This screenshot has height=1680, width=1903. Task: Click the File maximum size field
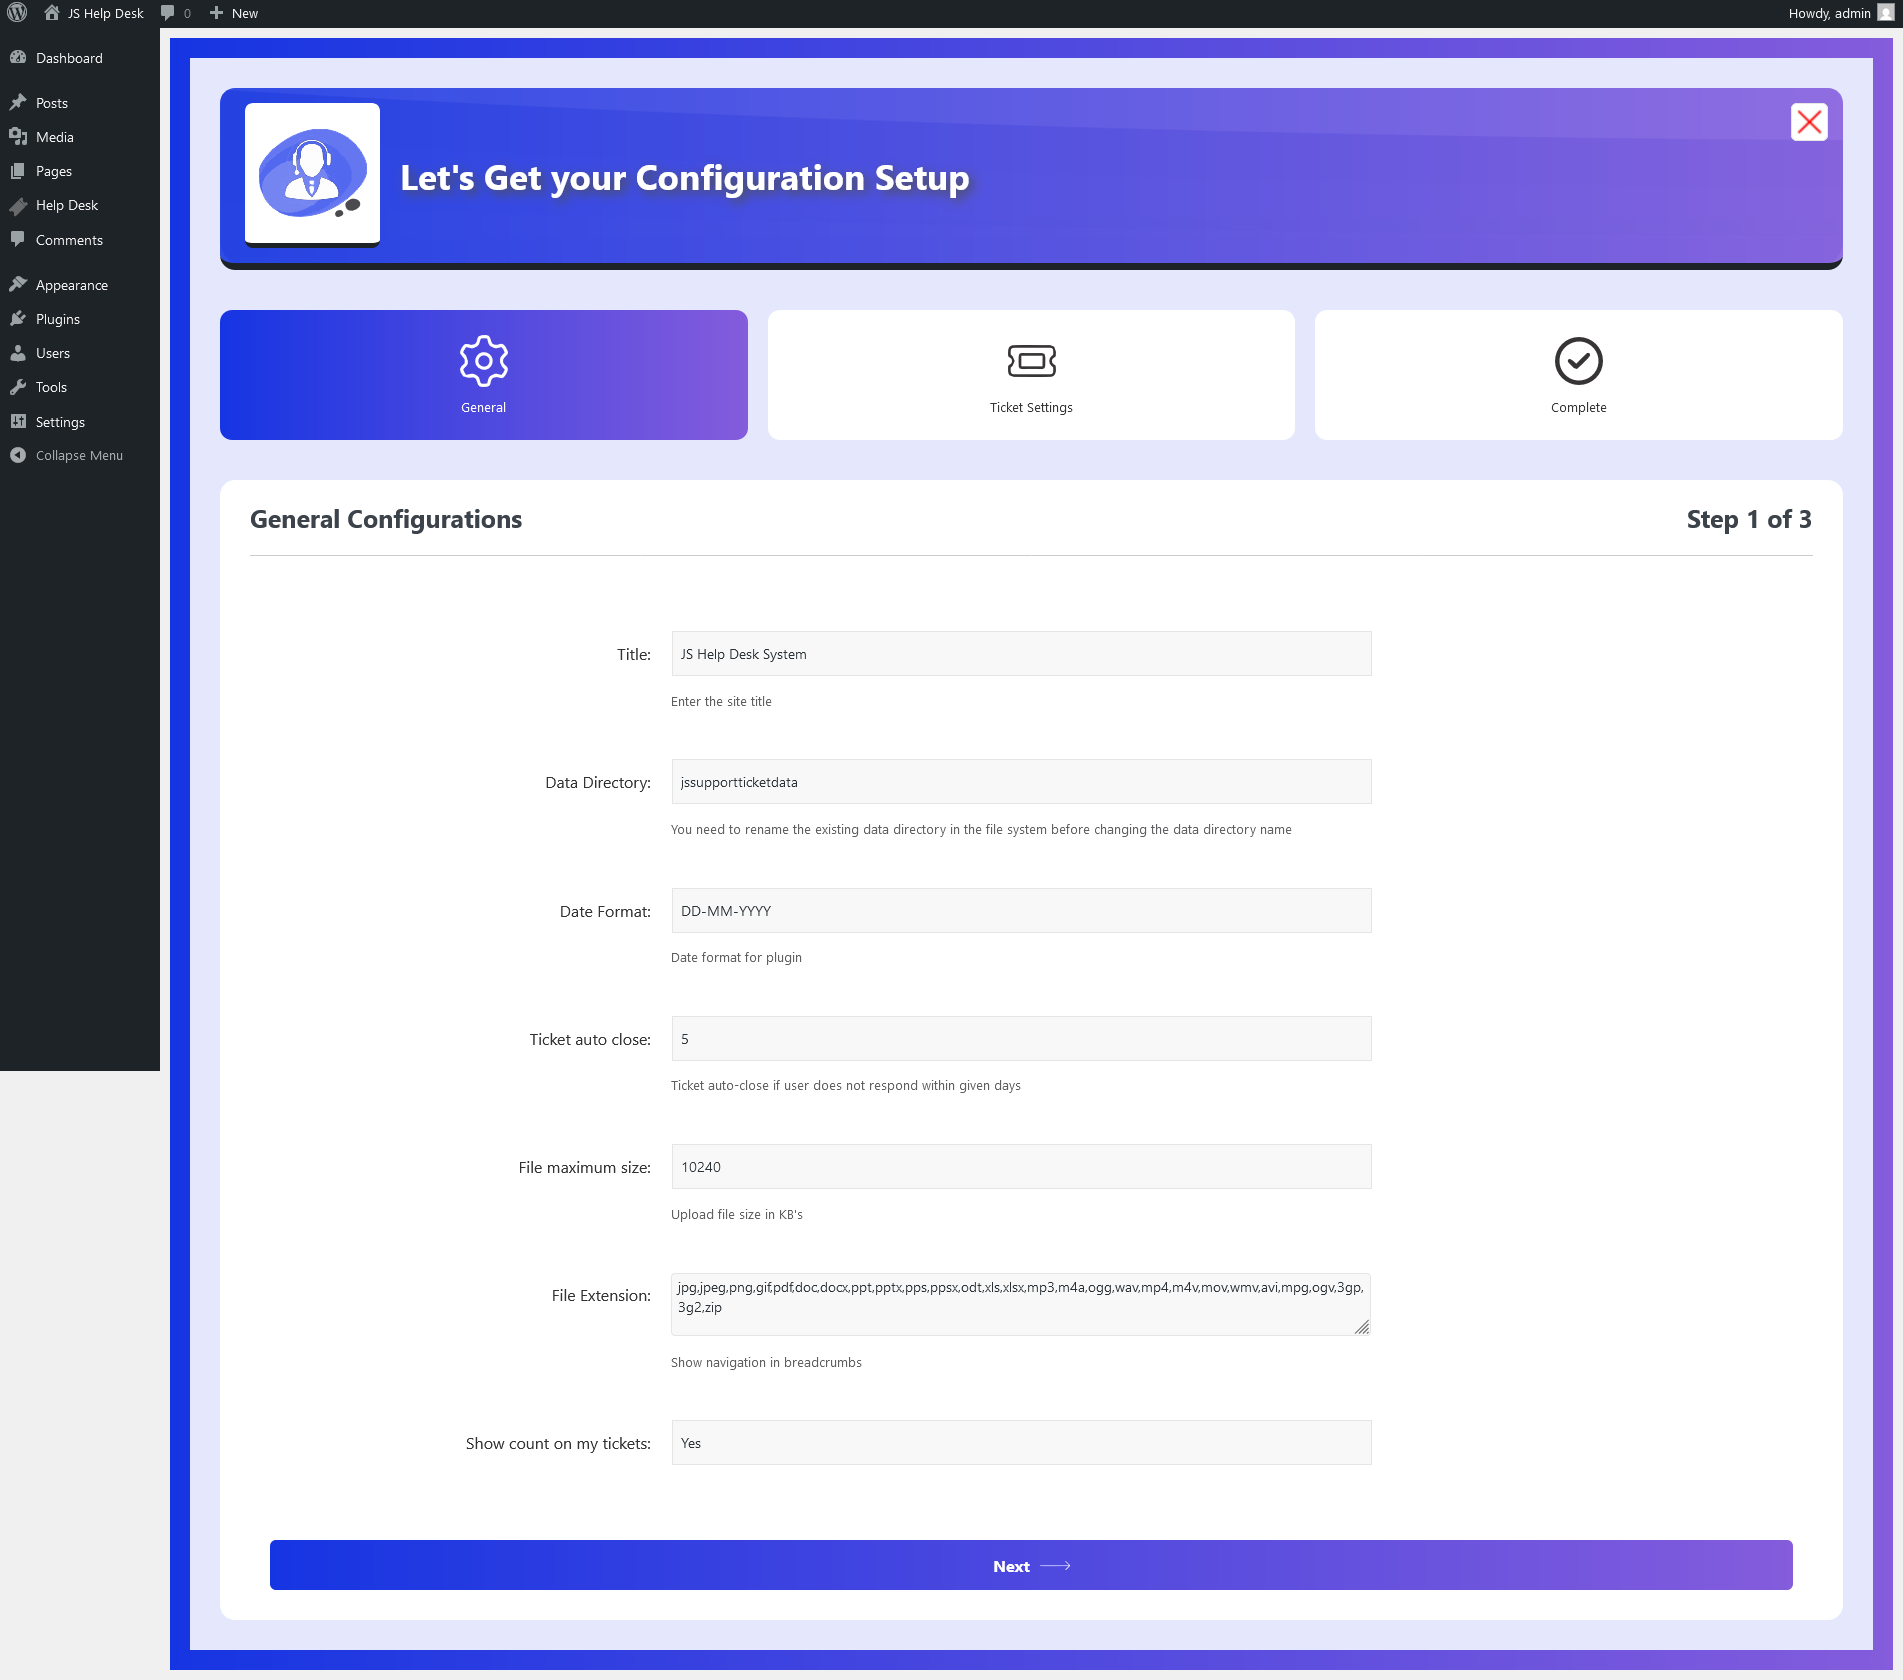tap(1020, 1167)
